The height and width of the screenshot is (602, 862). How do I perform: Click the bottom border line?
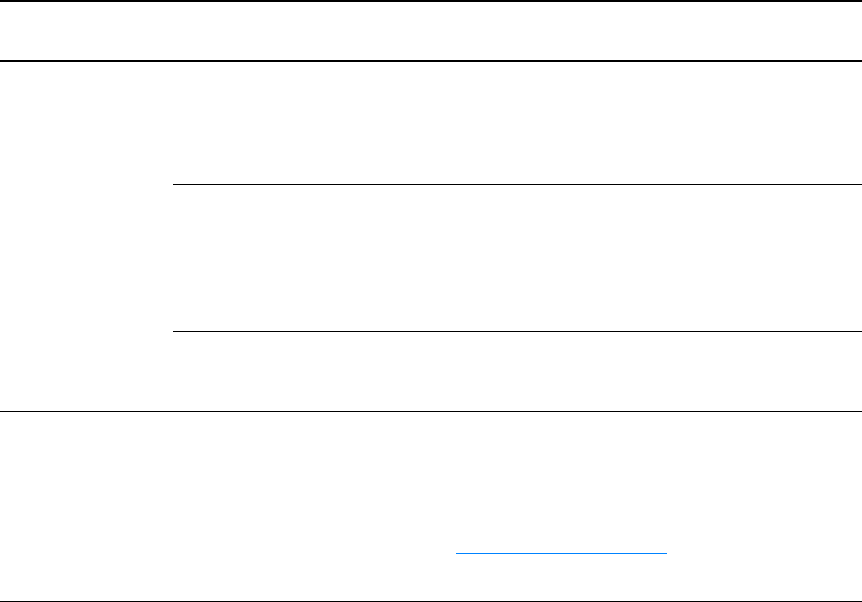[431, 601]
